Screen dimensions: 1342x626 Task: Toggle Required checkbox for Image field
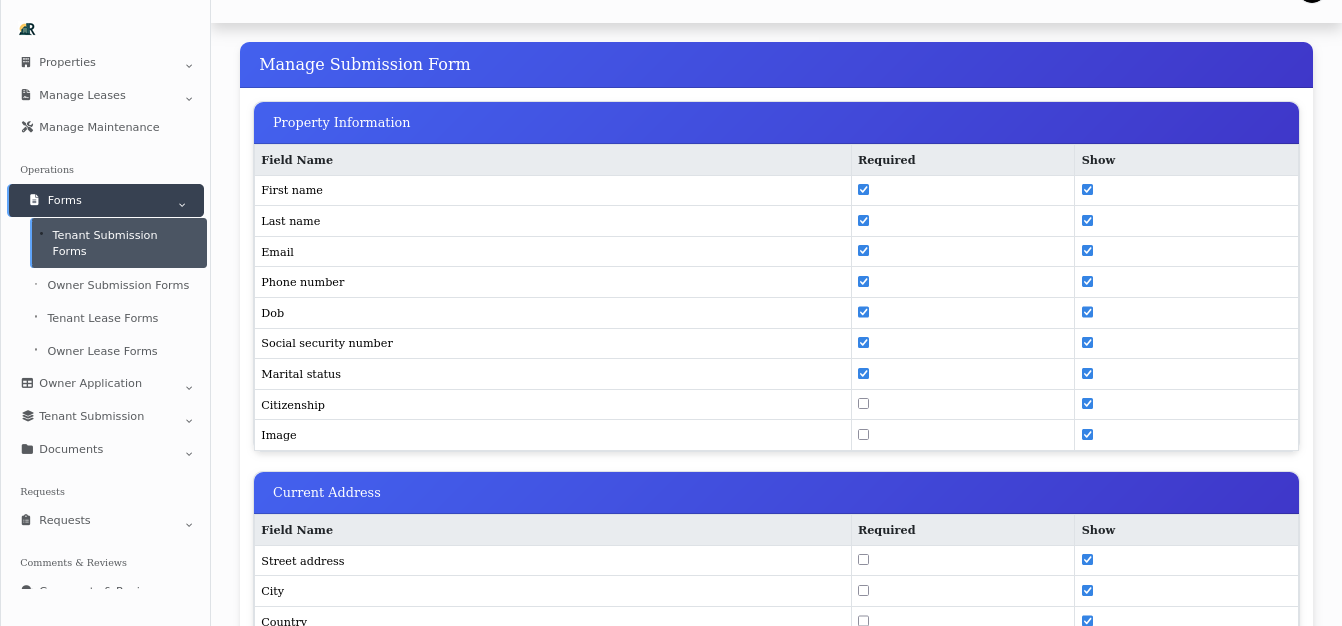tap(863, 434)
